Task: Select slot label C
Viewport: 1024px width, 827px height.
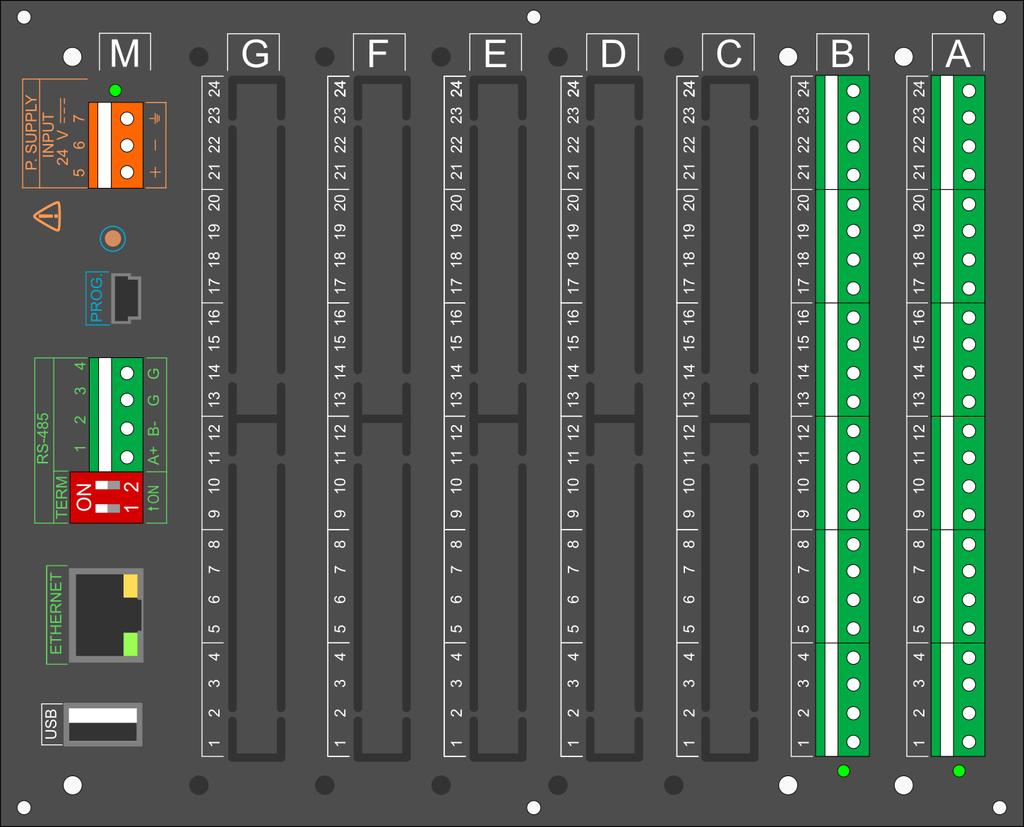Action: tap(728, 52)
